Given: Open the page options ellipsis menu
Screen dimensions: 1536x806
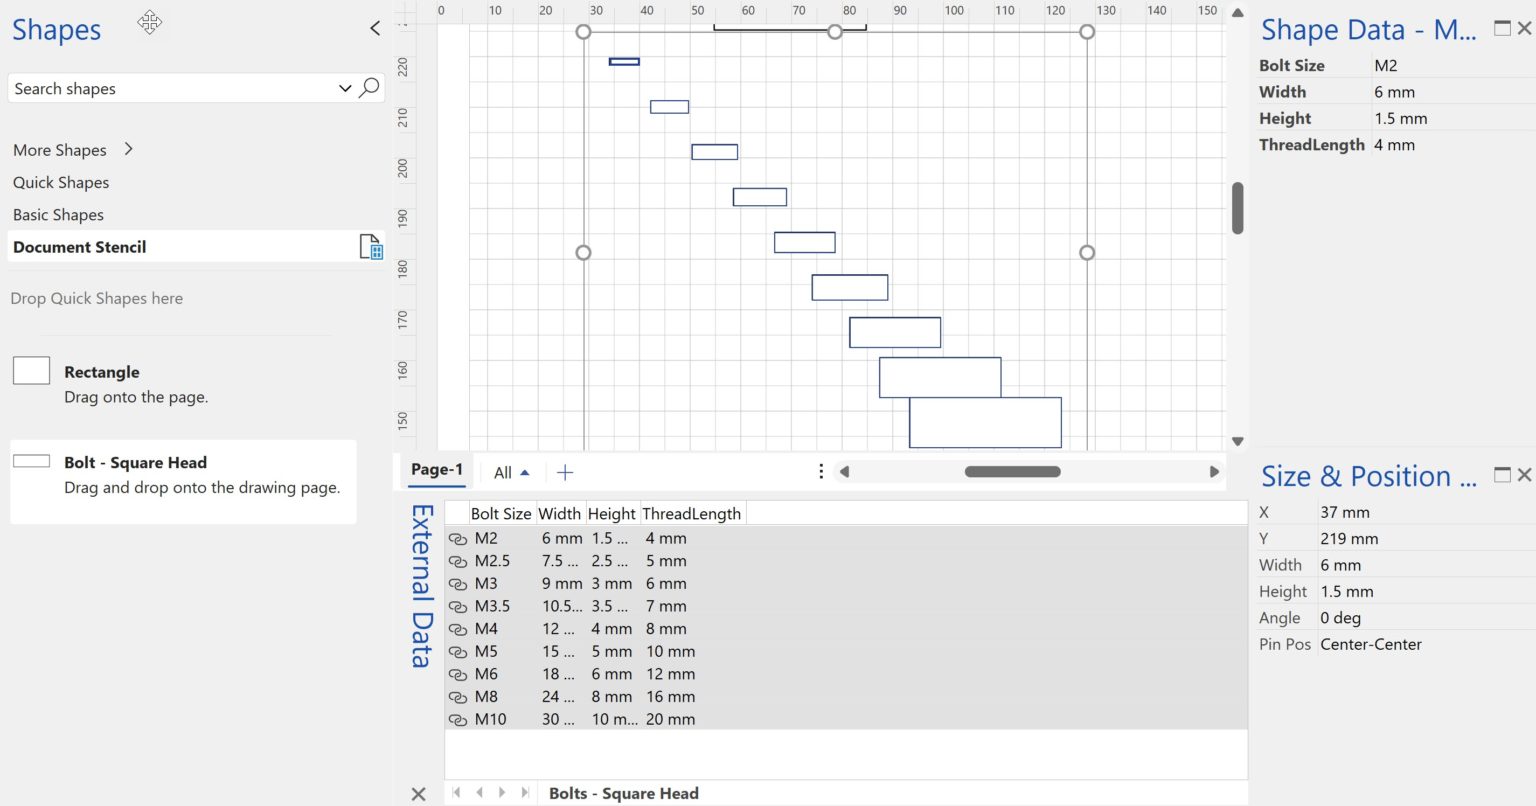Looking at the screenshot, I should coord(820,470).
